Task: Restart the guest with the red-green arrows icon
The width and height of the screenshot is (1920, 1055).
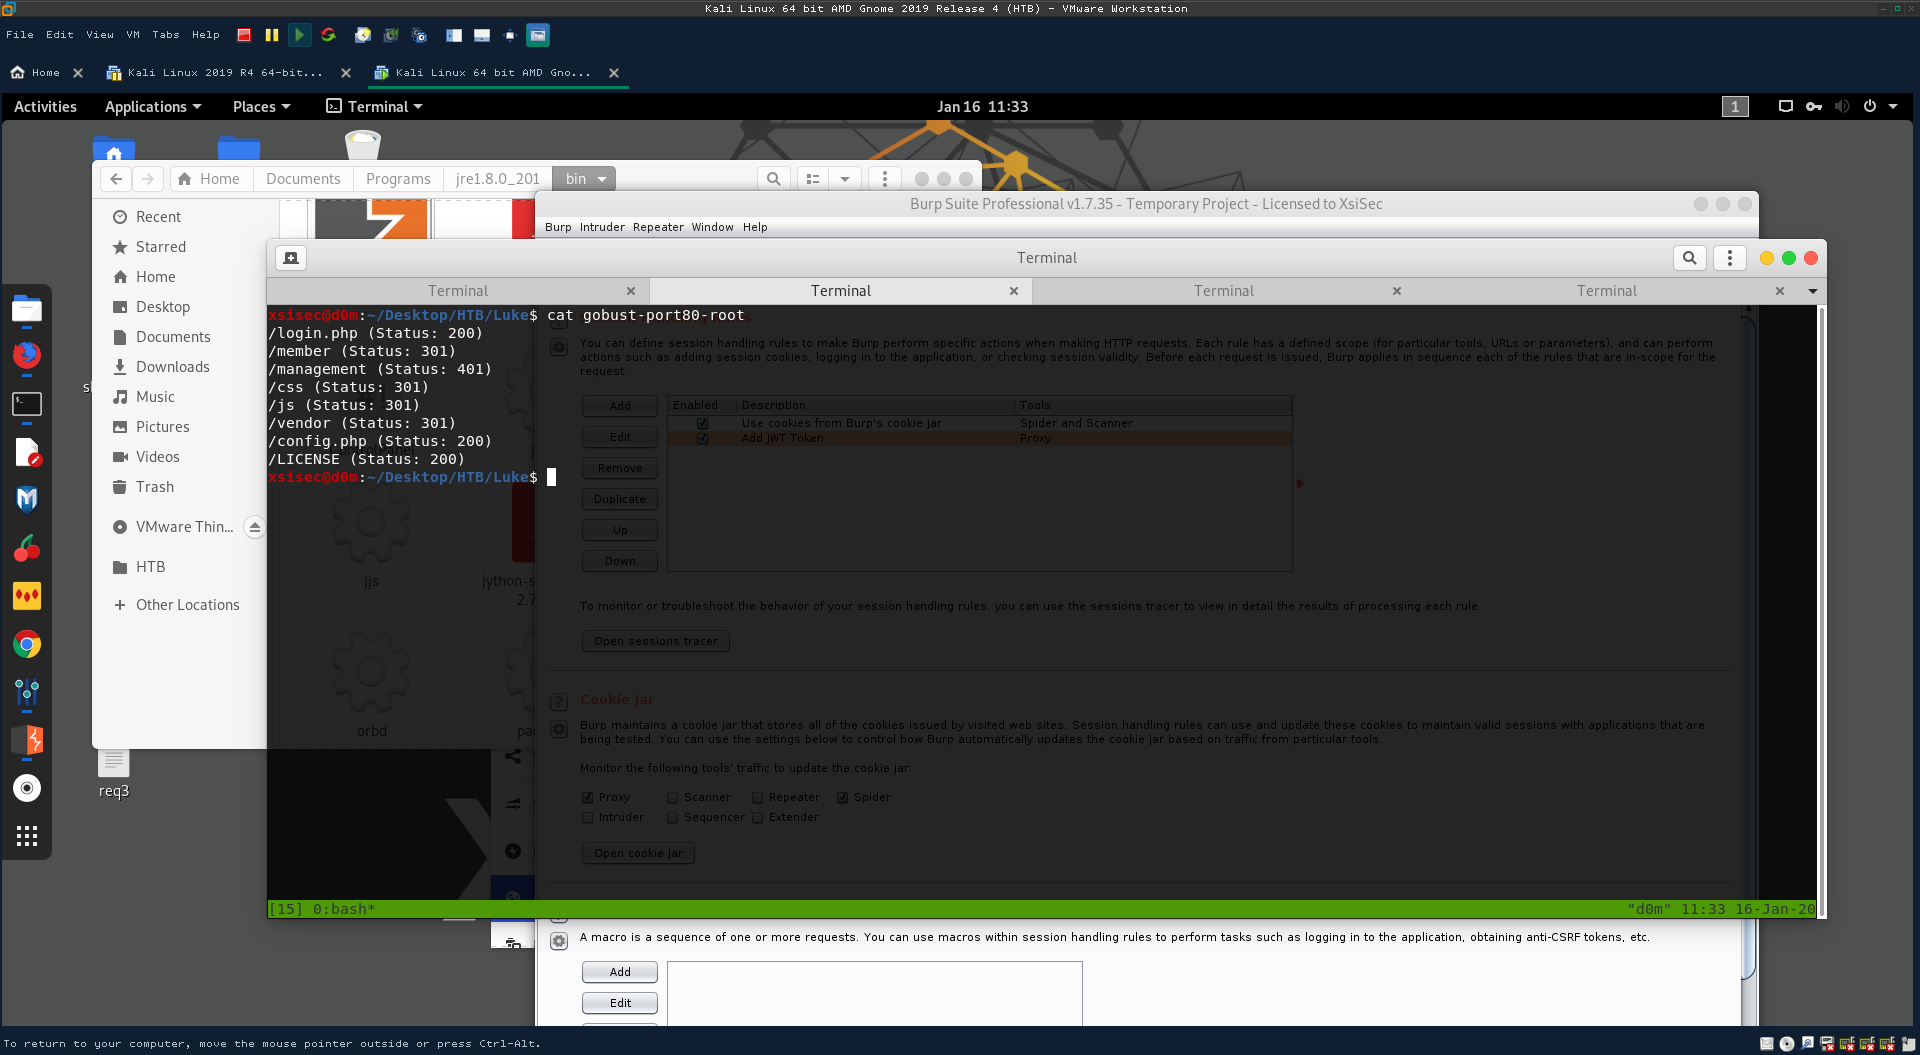Action: point(328,35)
